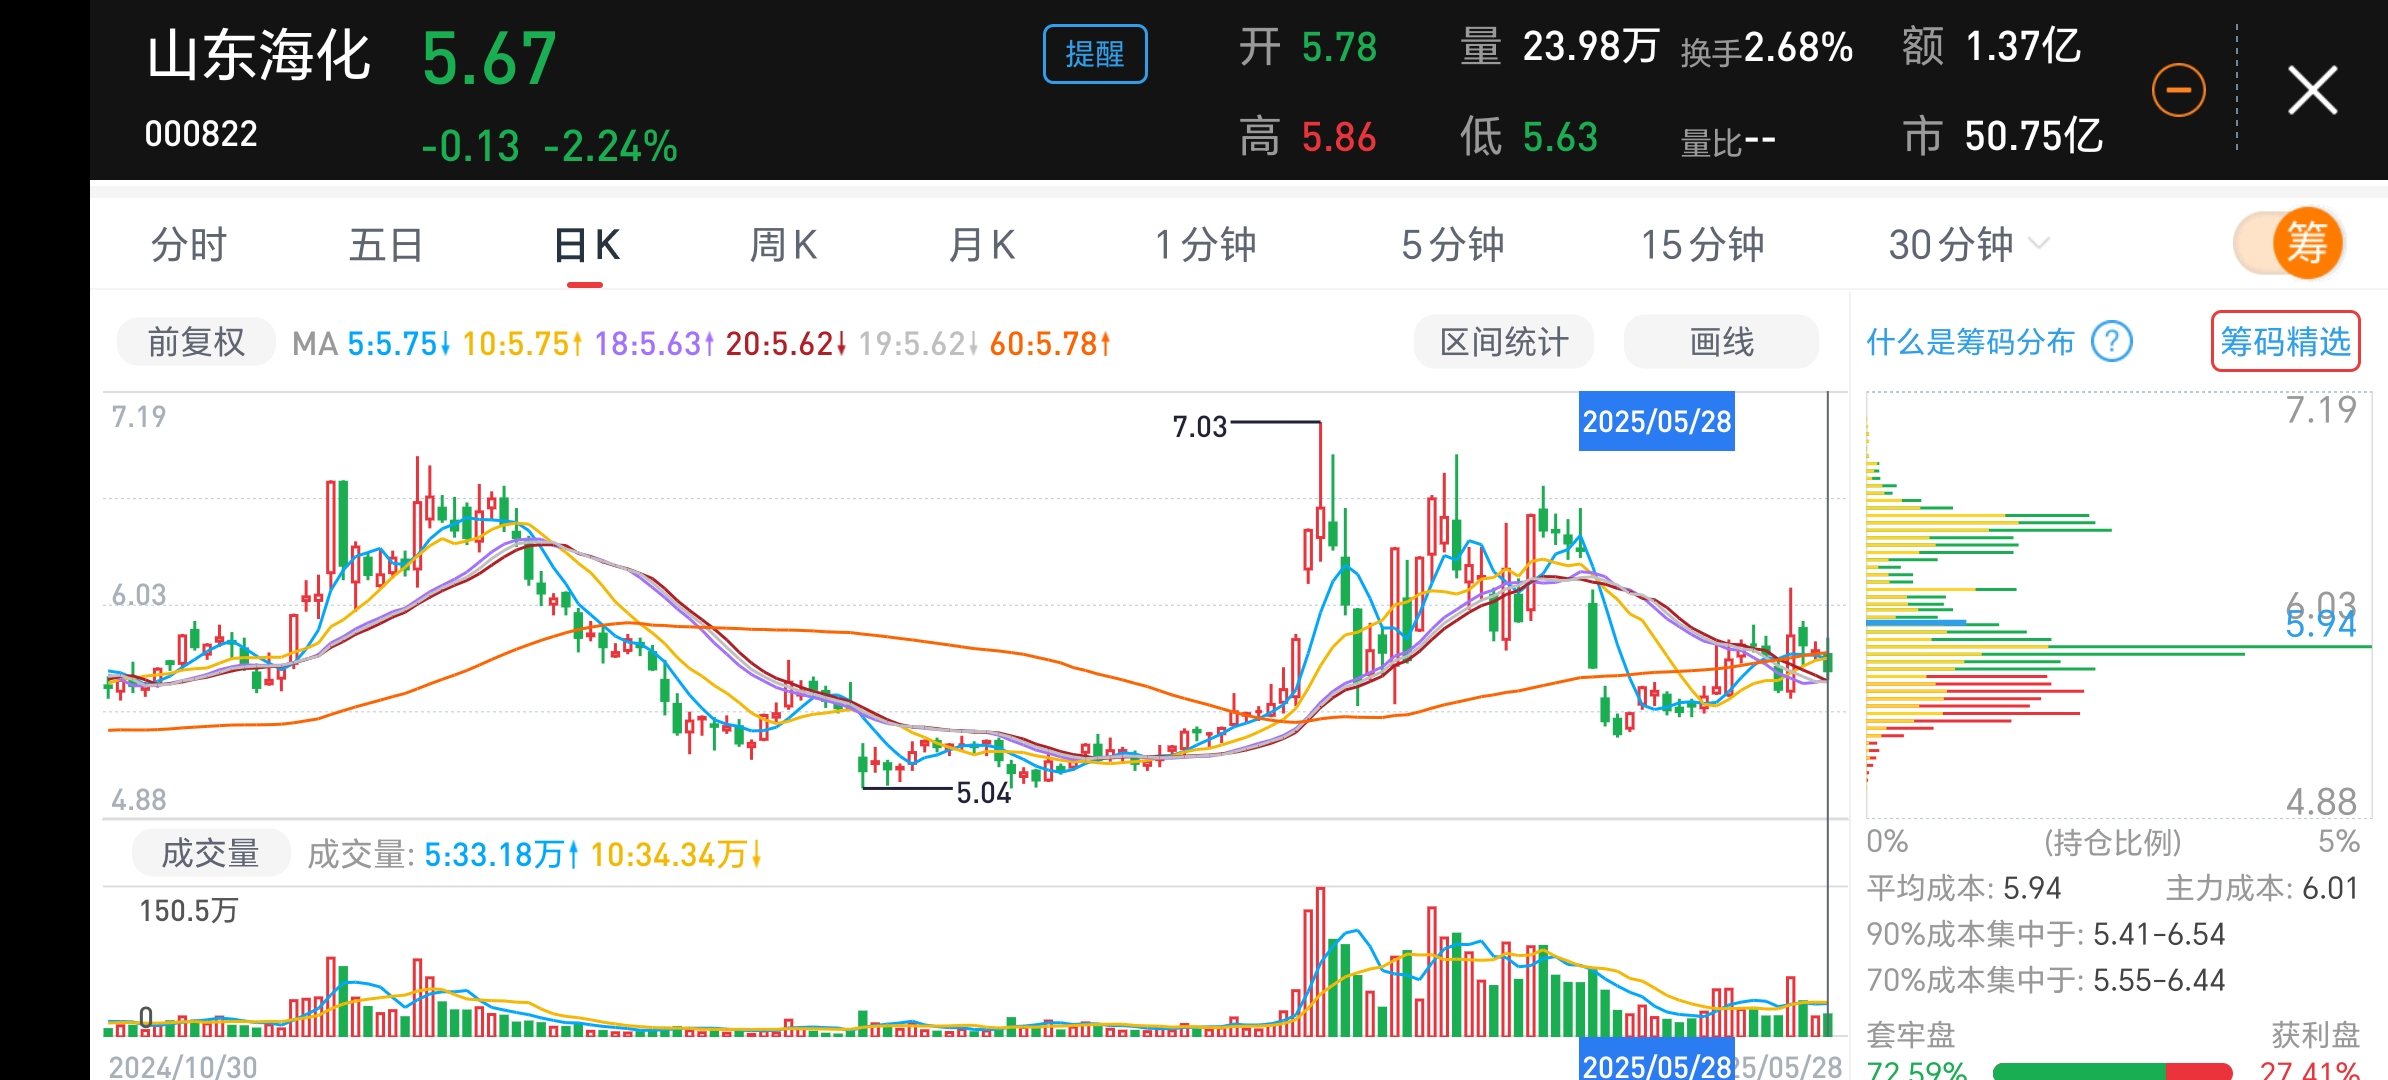
Task: Switch to the 分时 tab
Action: [x=188, y=245]
